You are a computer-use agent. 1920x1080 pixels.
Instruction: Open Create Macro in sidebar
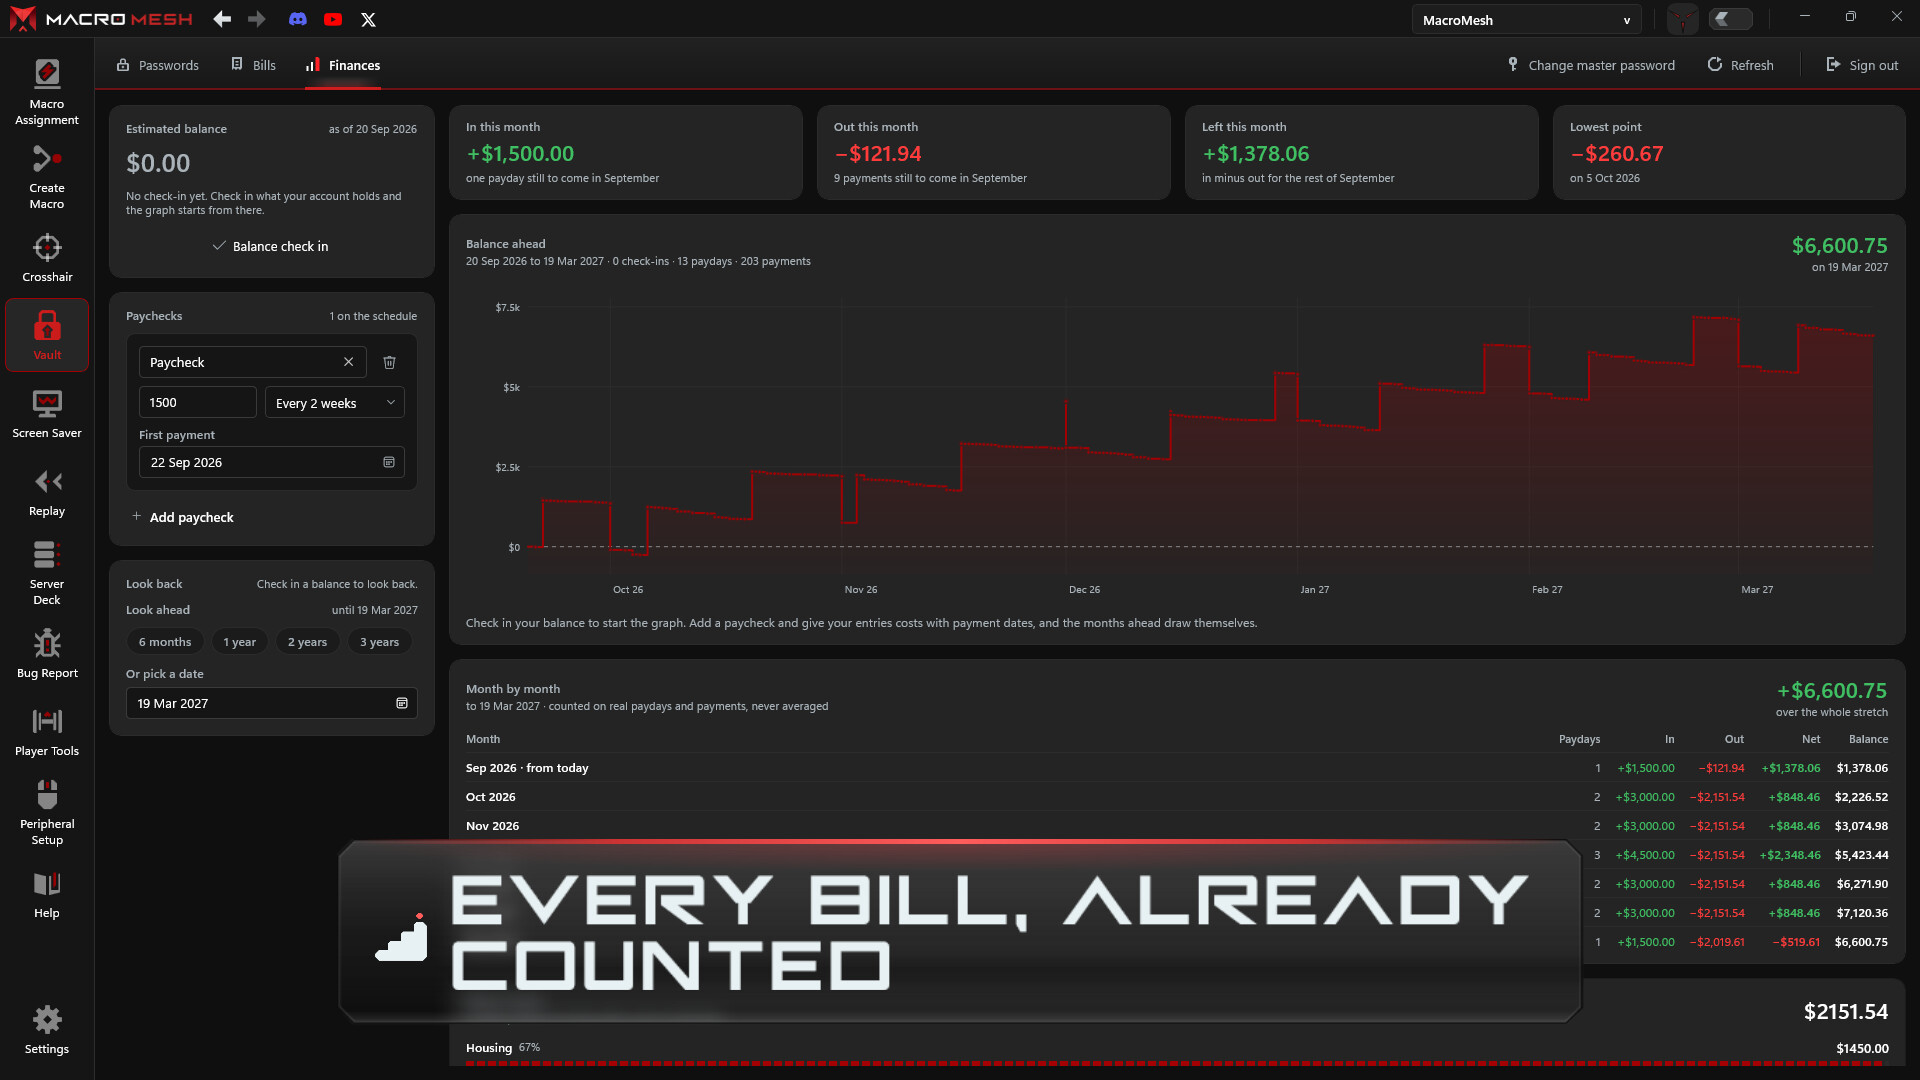pyautogui.click(x=47, y=176)
